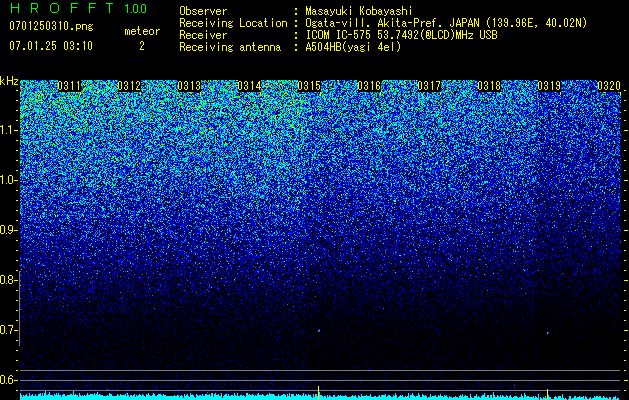
Task: Click the Receiving Location label
Action: point(233,23)
